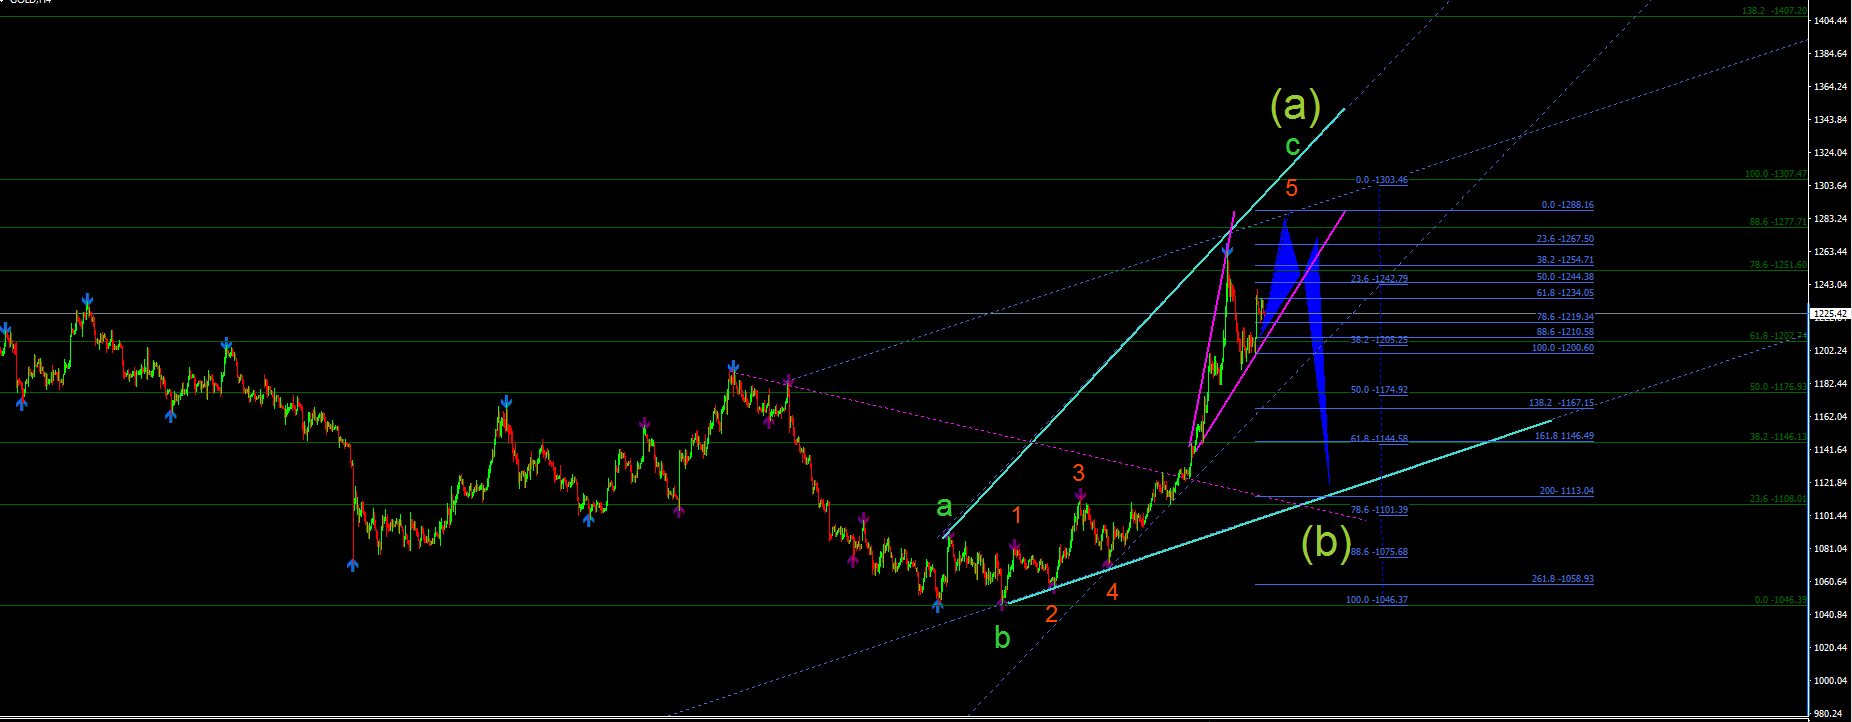This screenshot has width=1852, height=722.
Task: Click price scale value 1243.04
Action: 1830,284
